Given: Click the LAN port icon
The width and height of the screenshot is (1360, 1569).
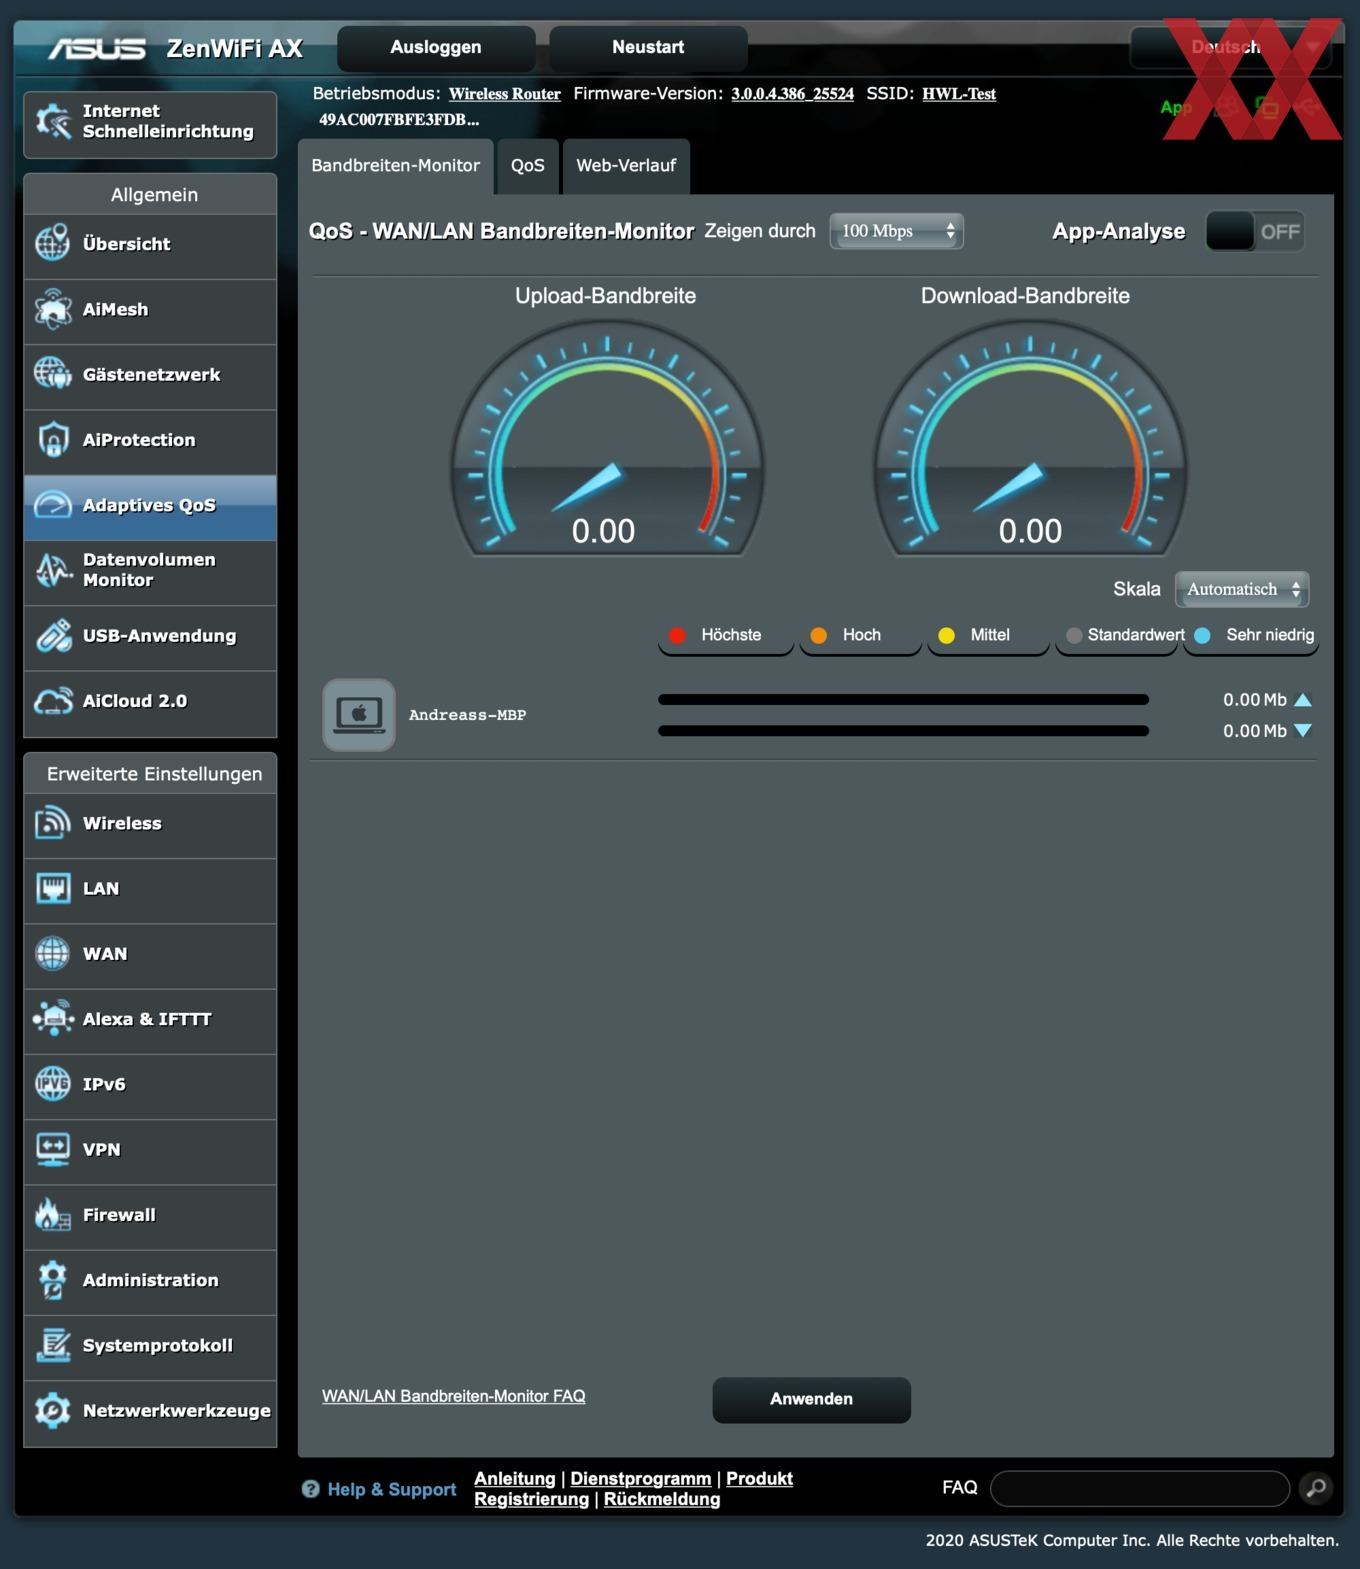Looking at the screenshot, I should coord(53,888).
